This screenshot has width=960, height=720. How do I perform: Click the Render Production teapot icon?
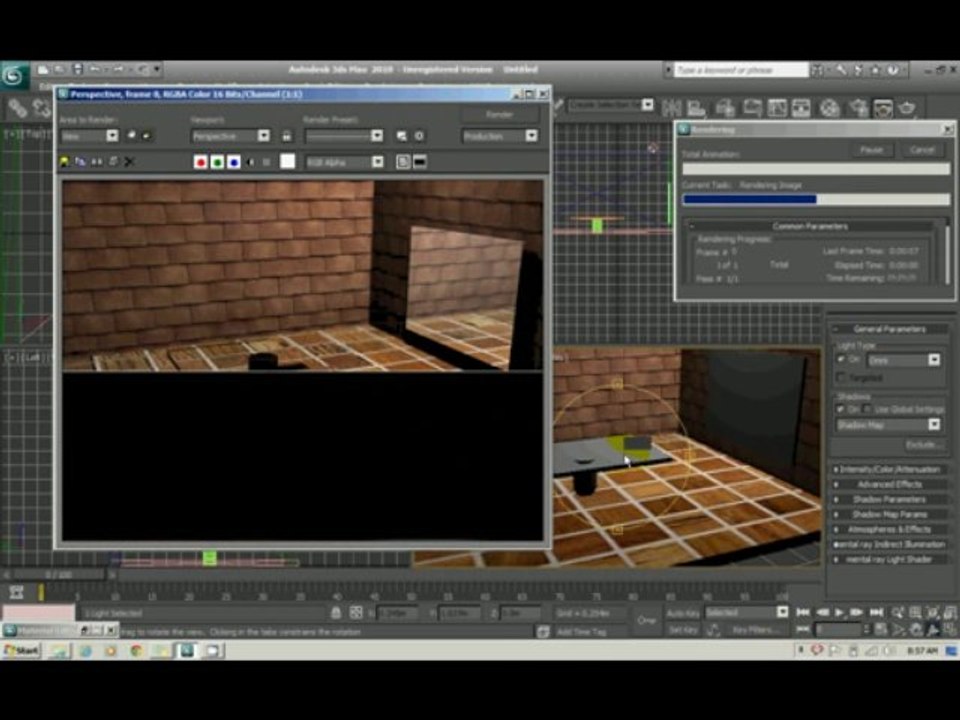(x=907, y=108)
